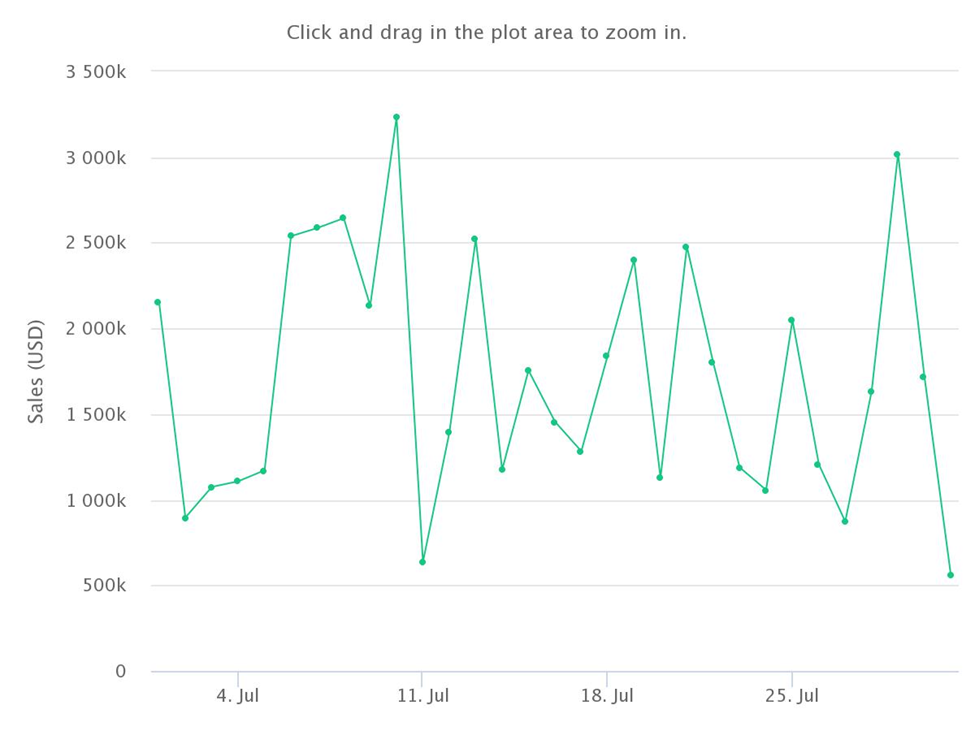Click the '4. Jul' x-axis label
Image resolution: width=975 pixels, height=731 pixels.
238,695
